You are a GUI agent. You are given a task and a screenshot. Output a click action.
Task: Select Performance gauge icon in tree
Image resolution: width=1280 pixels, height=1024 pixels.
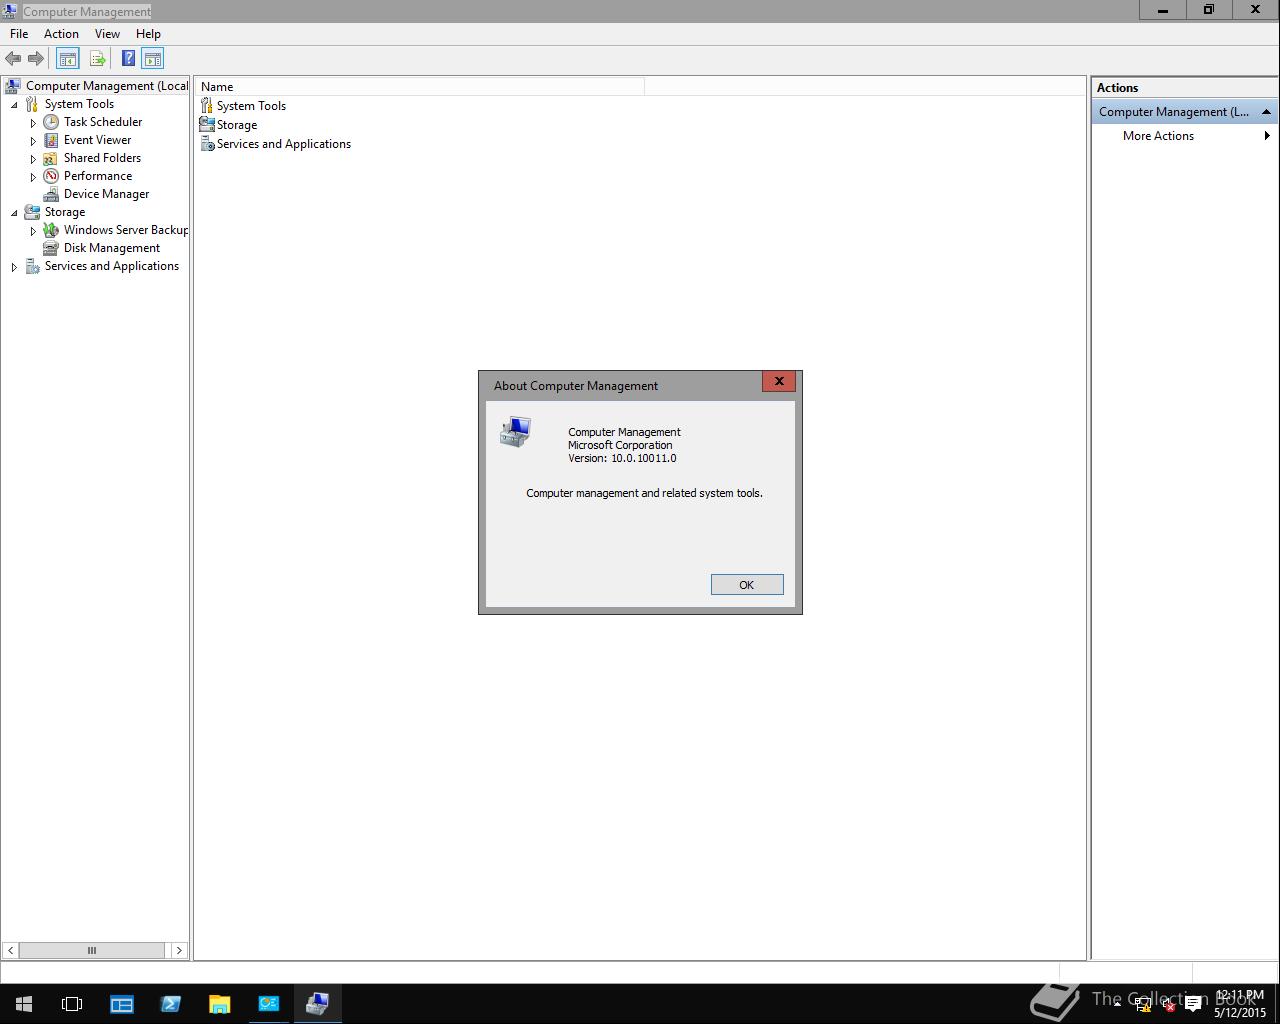point(51,176)
